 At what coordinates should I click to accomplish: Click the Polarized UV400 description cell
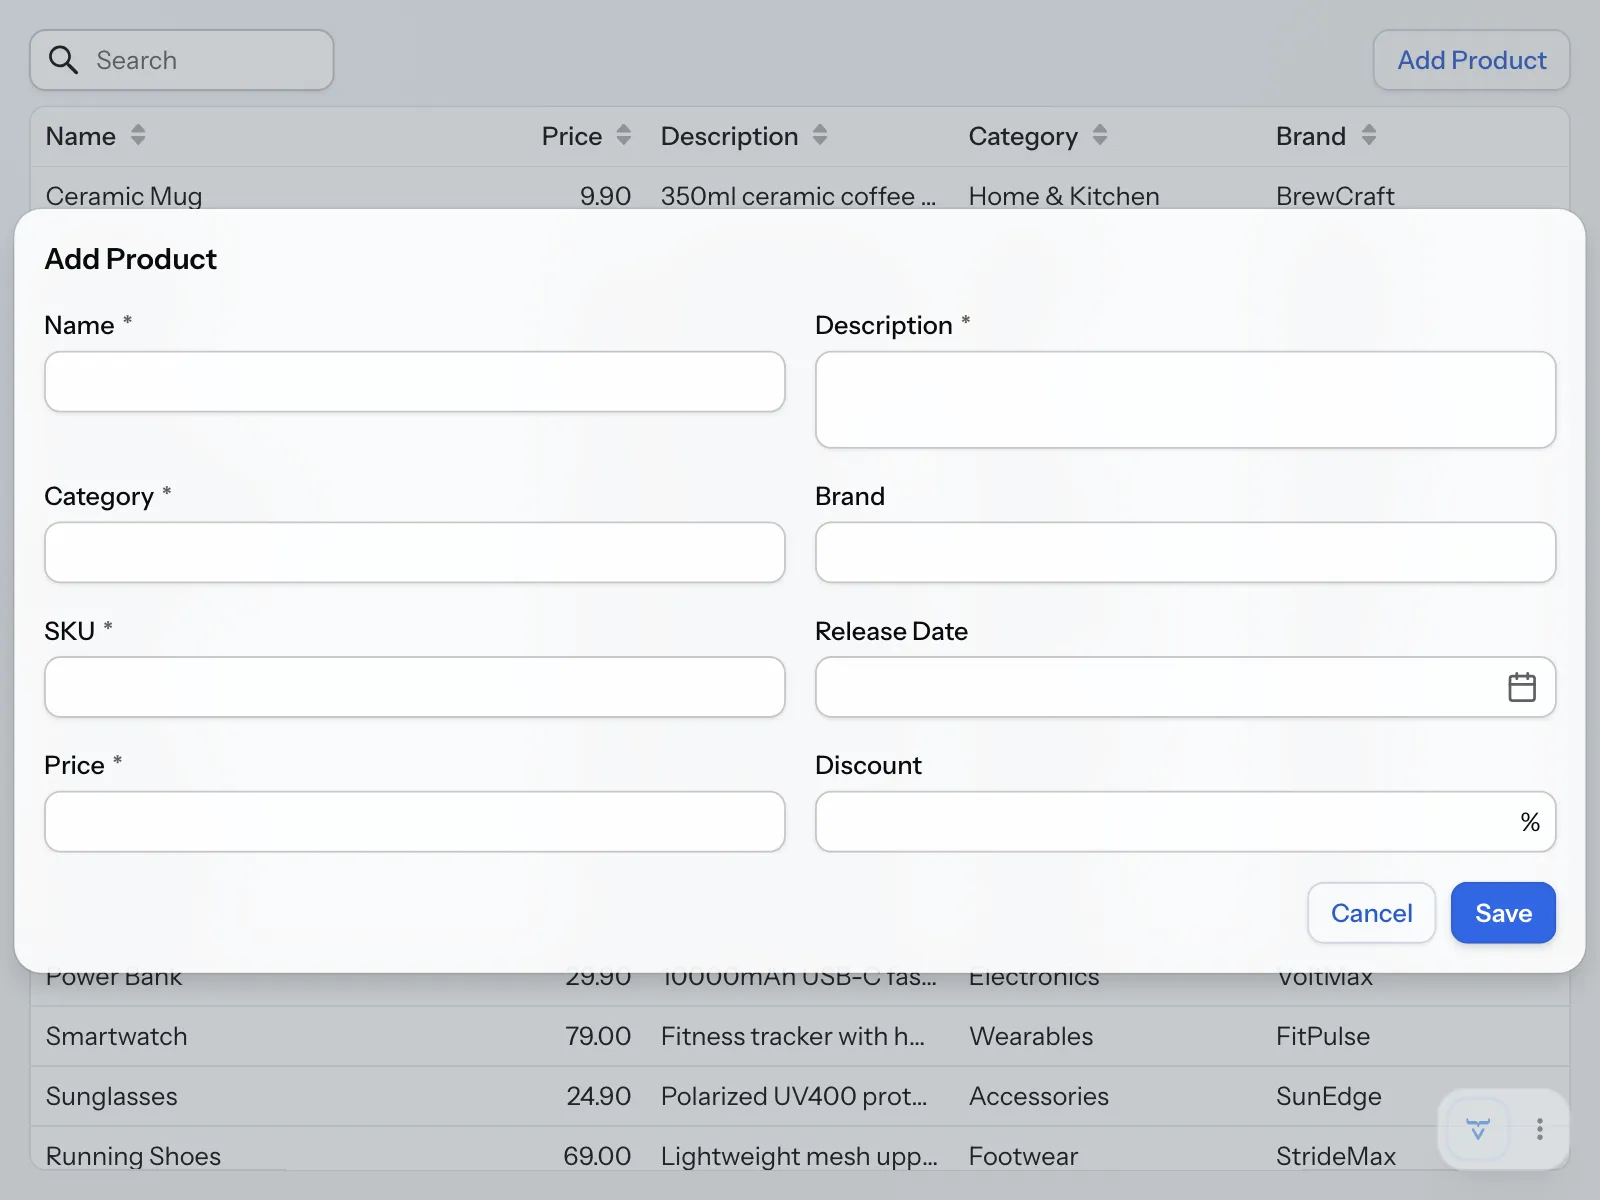click(x=794, y=1096)
